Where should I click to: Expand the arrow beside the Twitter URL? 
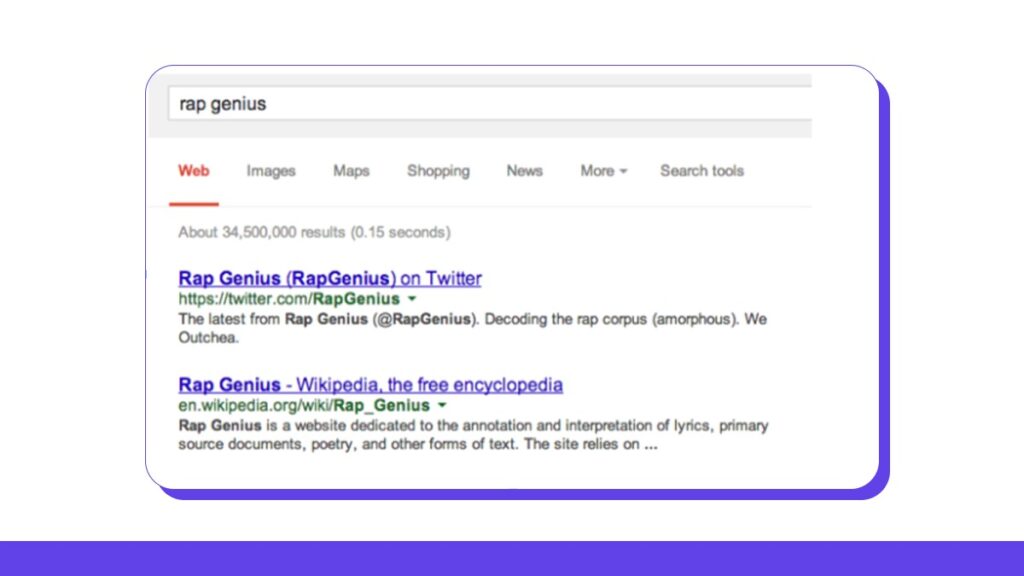coord(412,299)
